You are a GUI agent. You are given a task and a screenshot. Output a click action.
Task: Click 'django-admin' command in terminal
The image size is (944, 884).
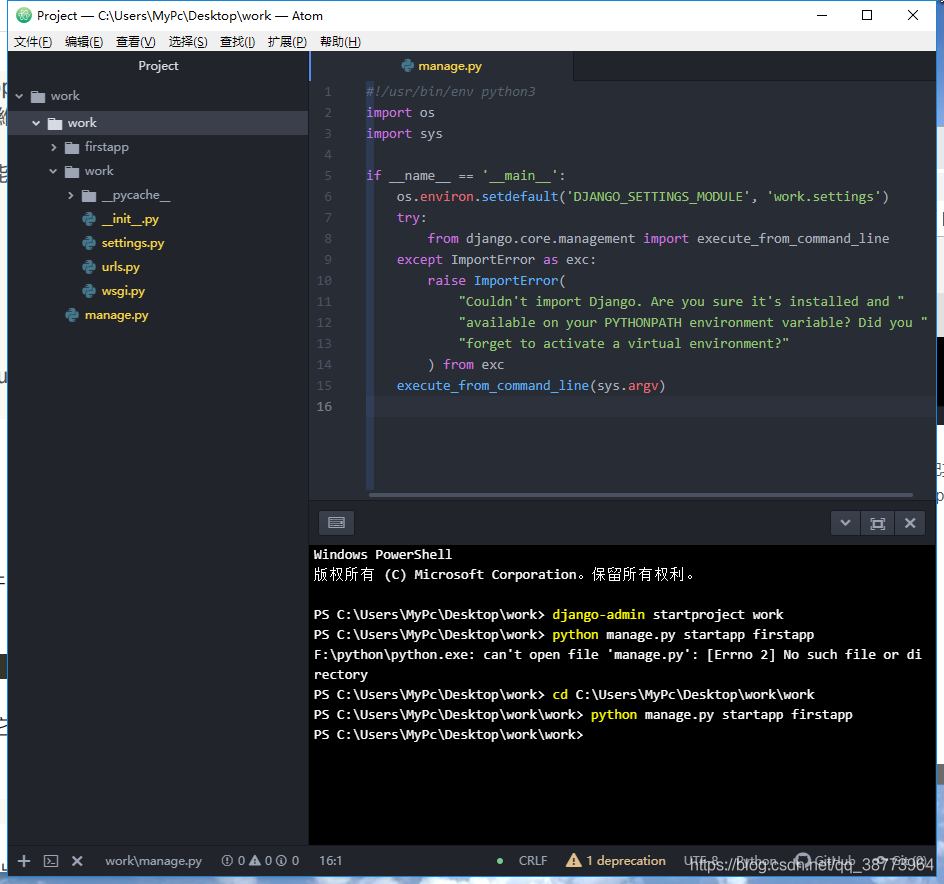click(598, 615)
